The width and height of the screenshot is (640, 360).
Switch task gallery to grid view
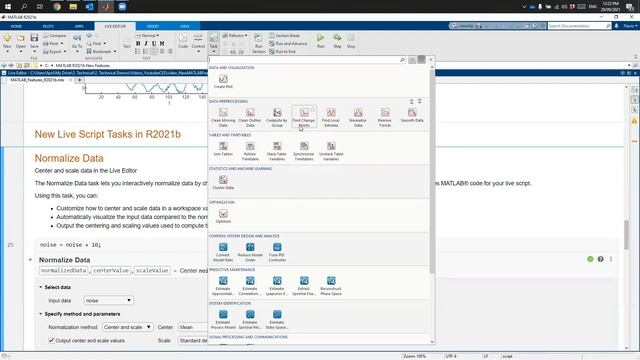click(x=421, y=60)
